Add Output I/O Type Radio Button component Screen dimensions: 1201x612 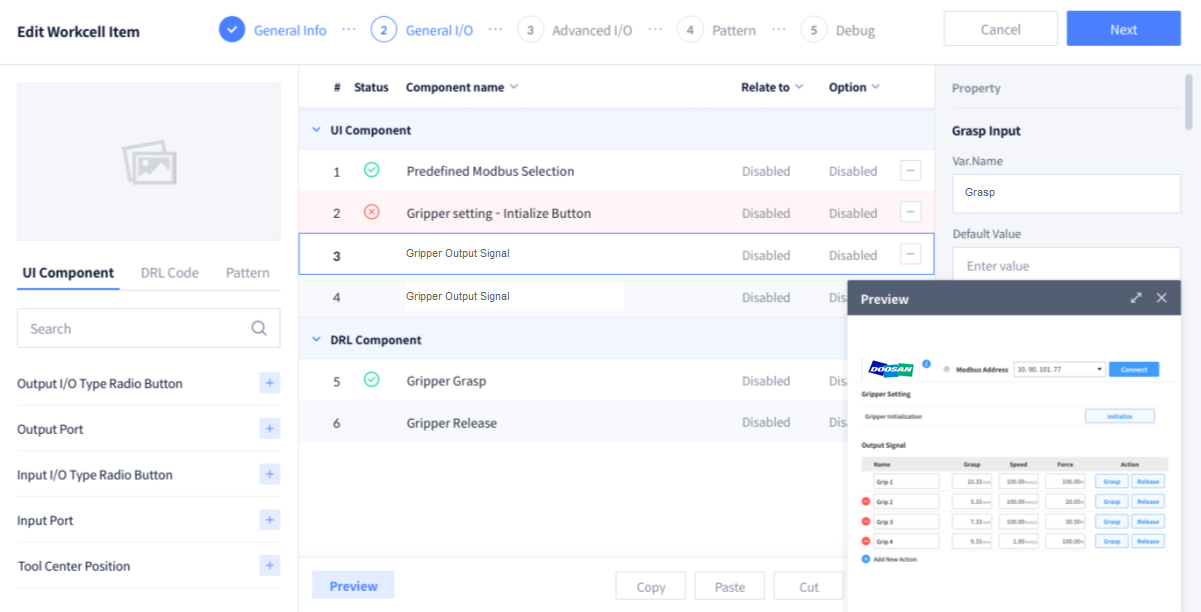click(269, 383)
